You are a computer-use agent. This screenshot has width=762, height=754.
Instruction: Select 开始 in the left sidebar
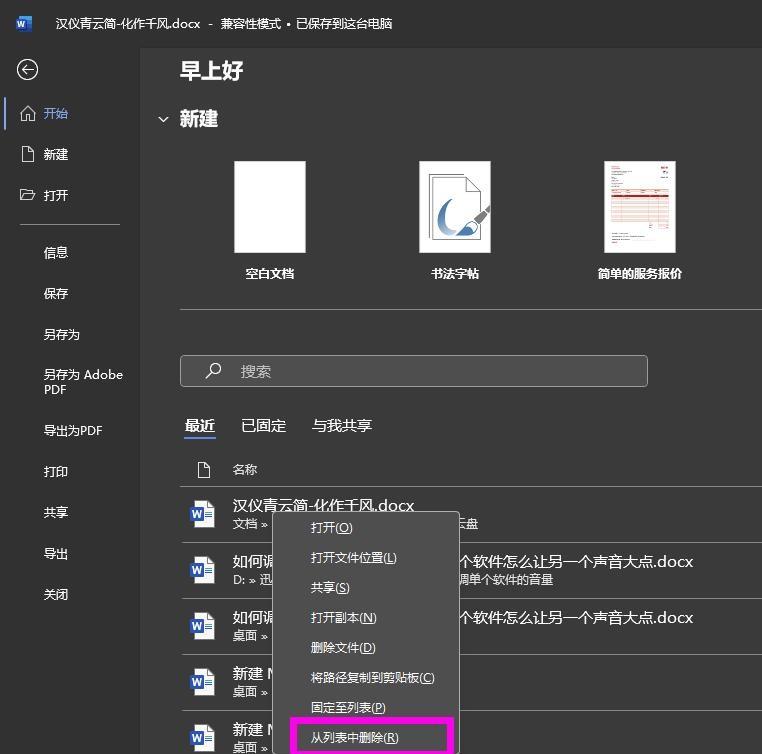(x=55, y=113)
